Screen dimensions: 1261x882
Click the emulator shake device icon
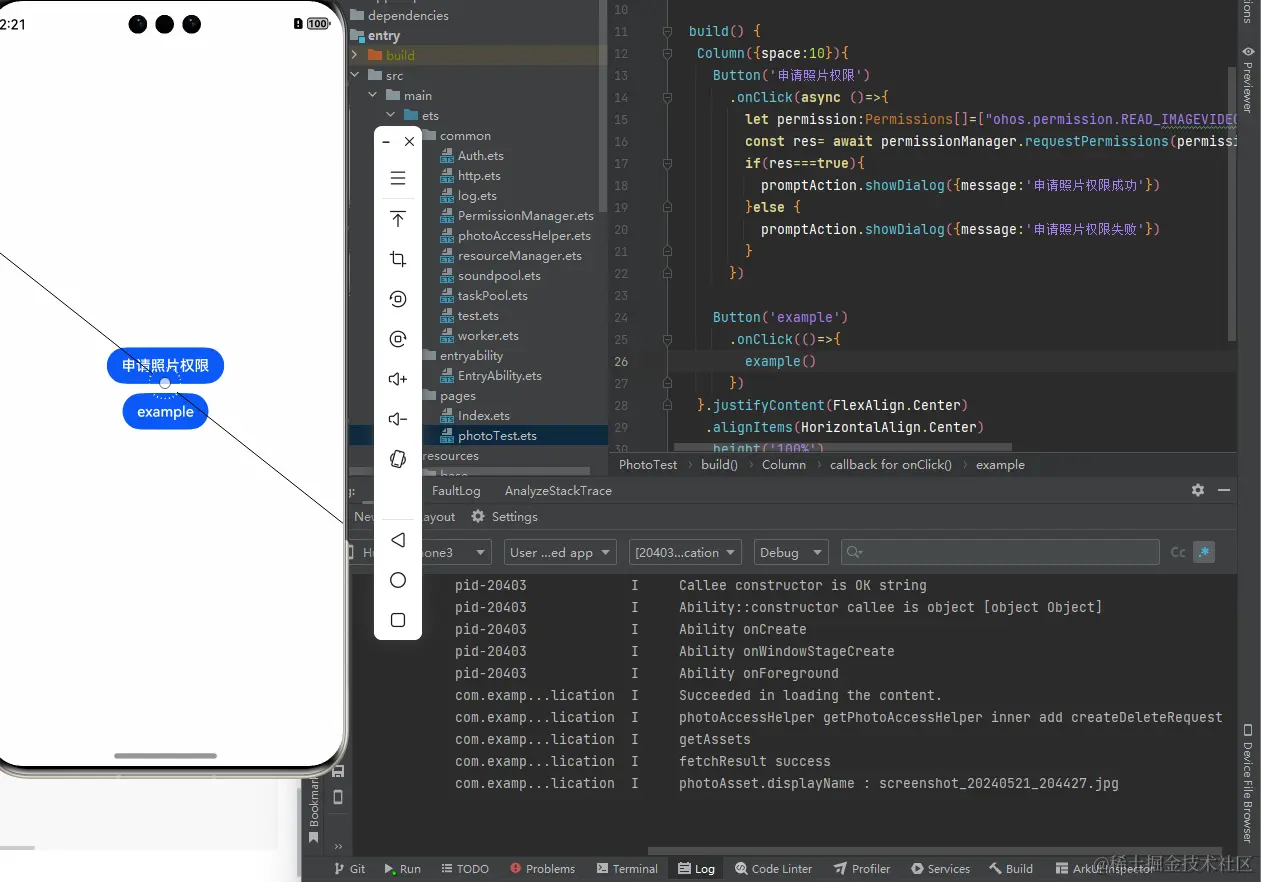[398, 459]
